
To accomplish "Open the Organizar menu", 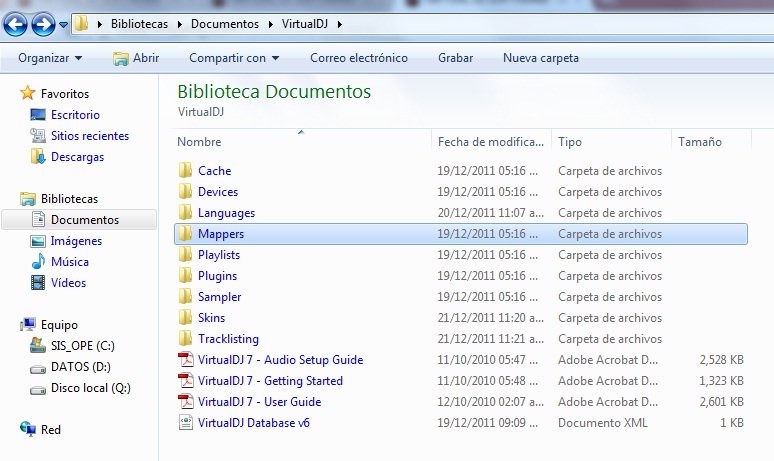I will (x=50, y=58).
